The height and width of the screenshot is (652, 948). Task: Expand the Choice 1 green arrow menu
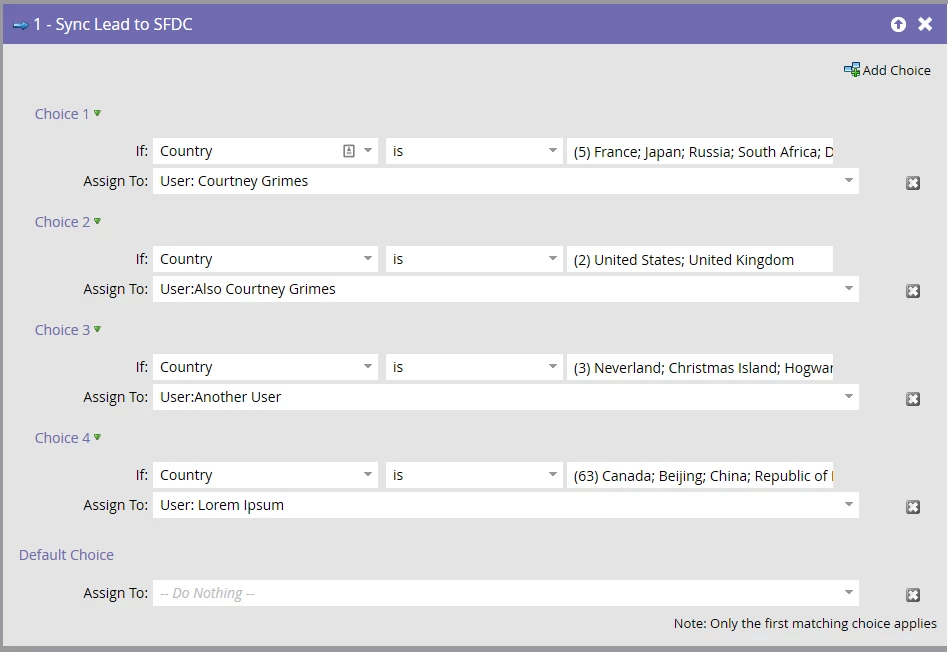(97, 113)
